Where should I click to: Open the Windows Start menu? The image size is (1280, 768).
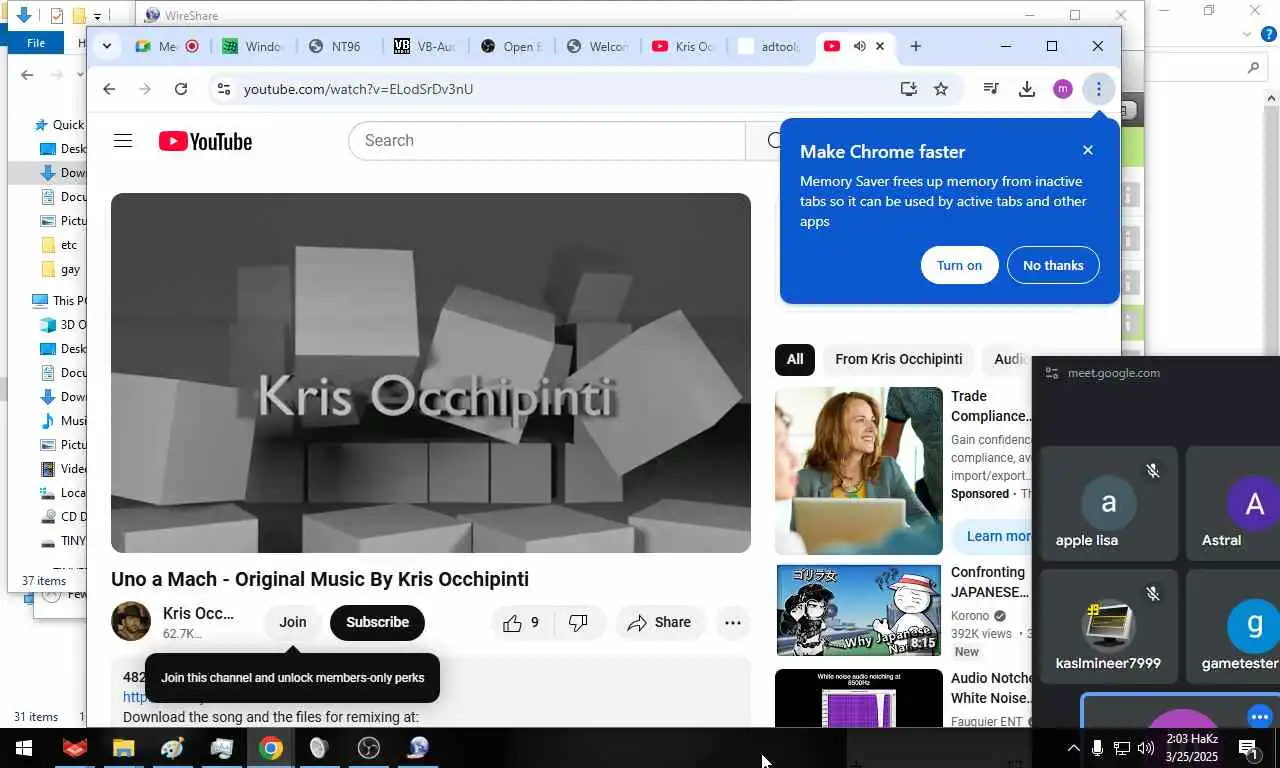tap(23, 748)
